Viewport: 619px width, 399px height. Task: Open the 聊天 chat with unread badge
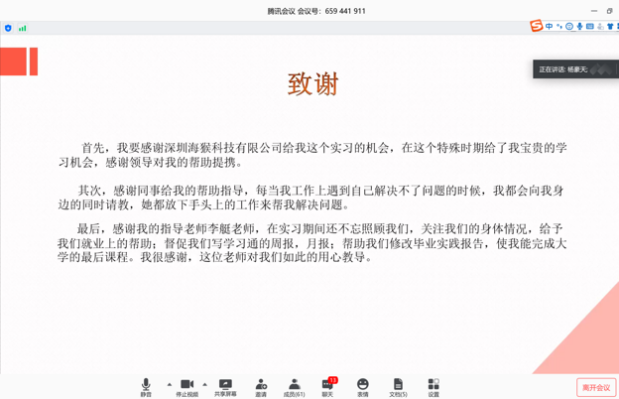pyautogui.click(x=328, y=387)
